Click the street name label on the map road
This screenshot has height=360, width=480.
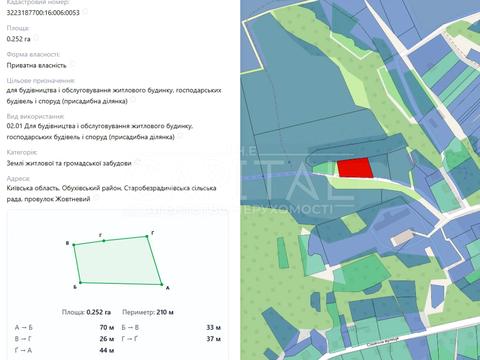pyautogui.click(x=383, y=341)
